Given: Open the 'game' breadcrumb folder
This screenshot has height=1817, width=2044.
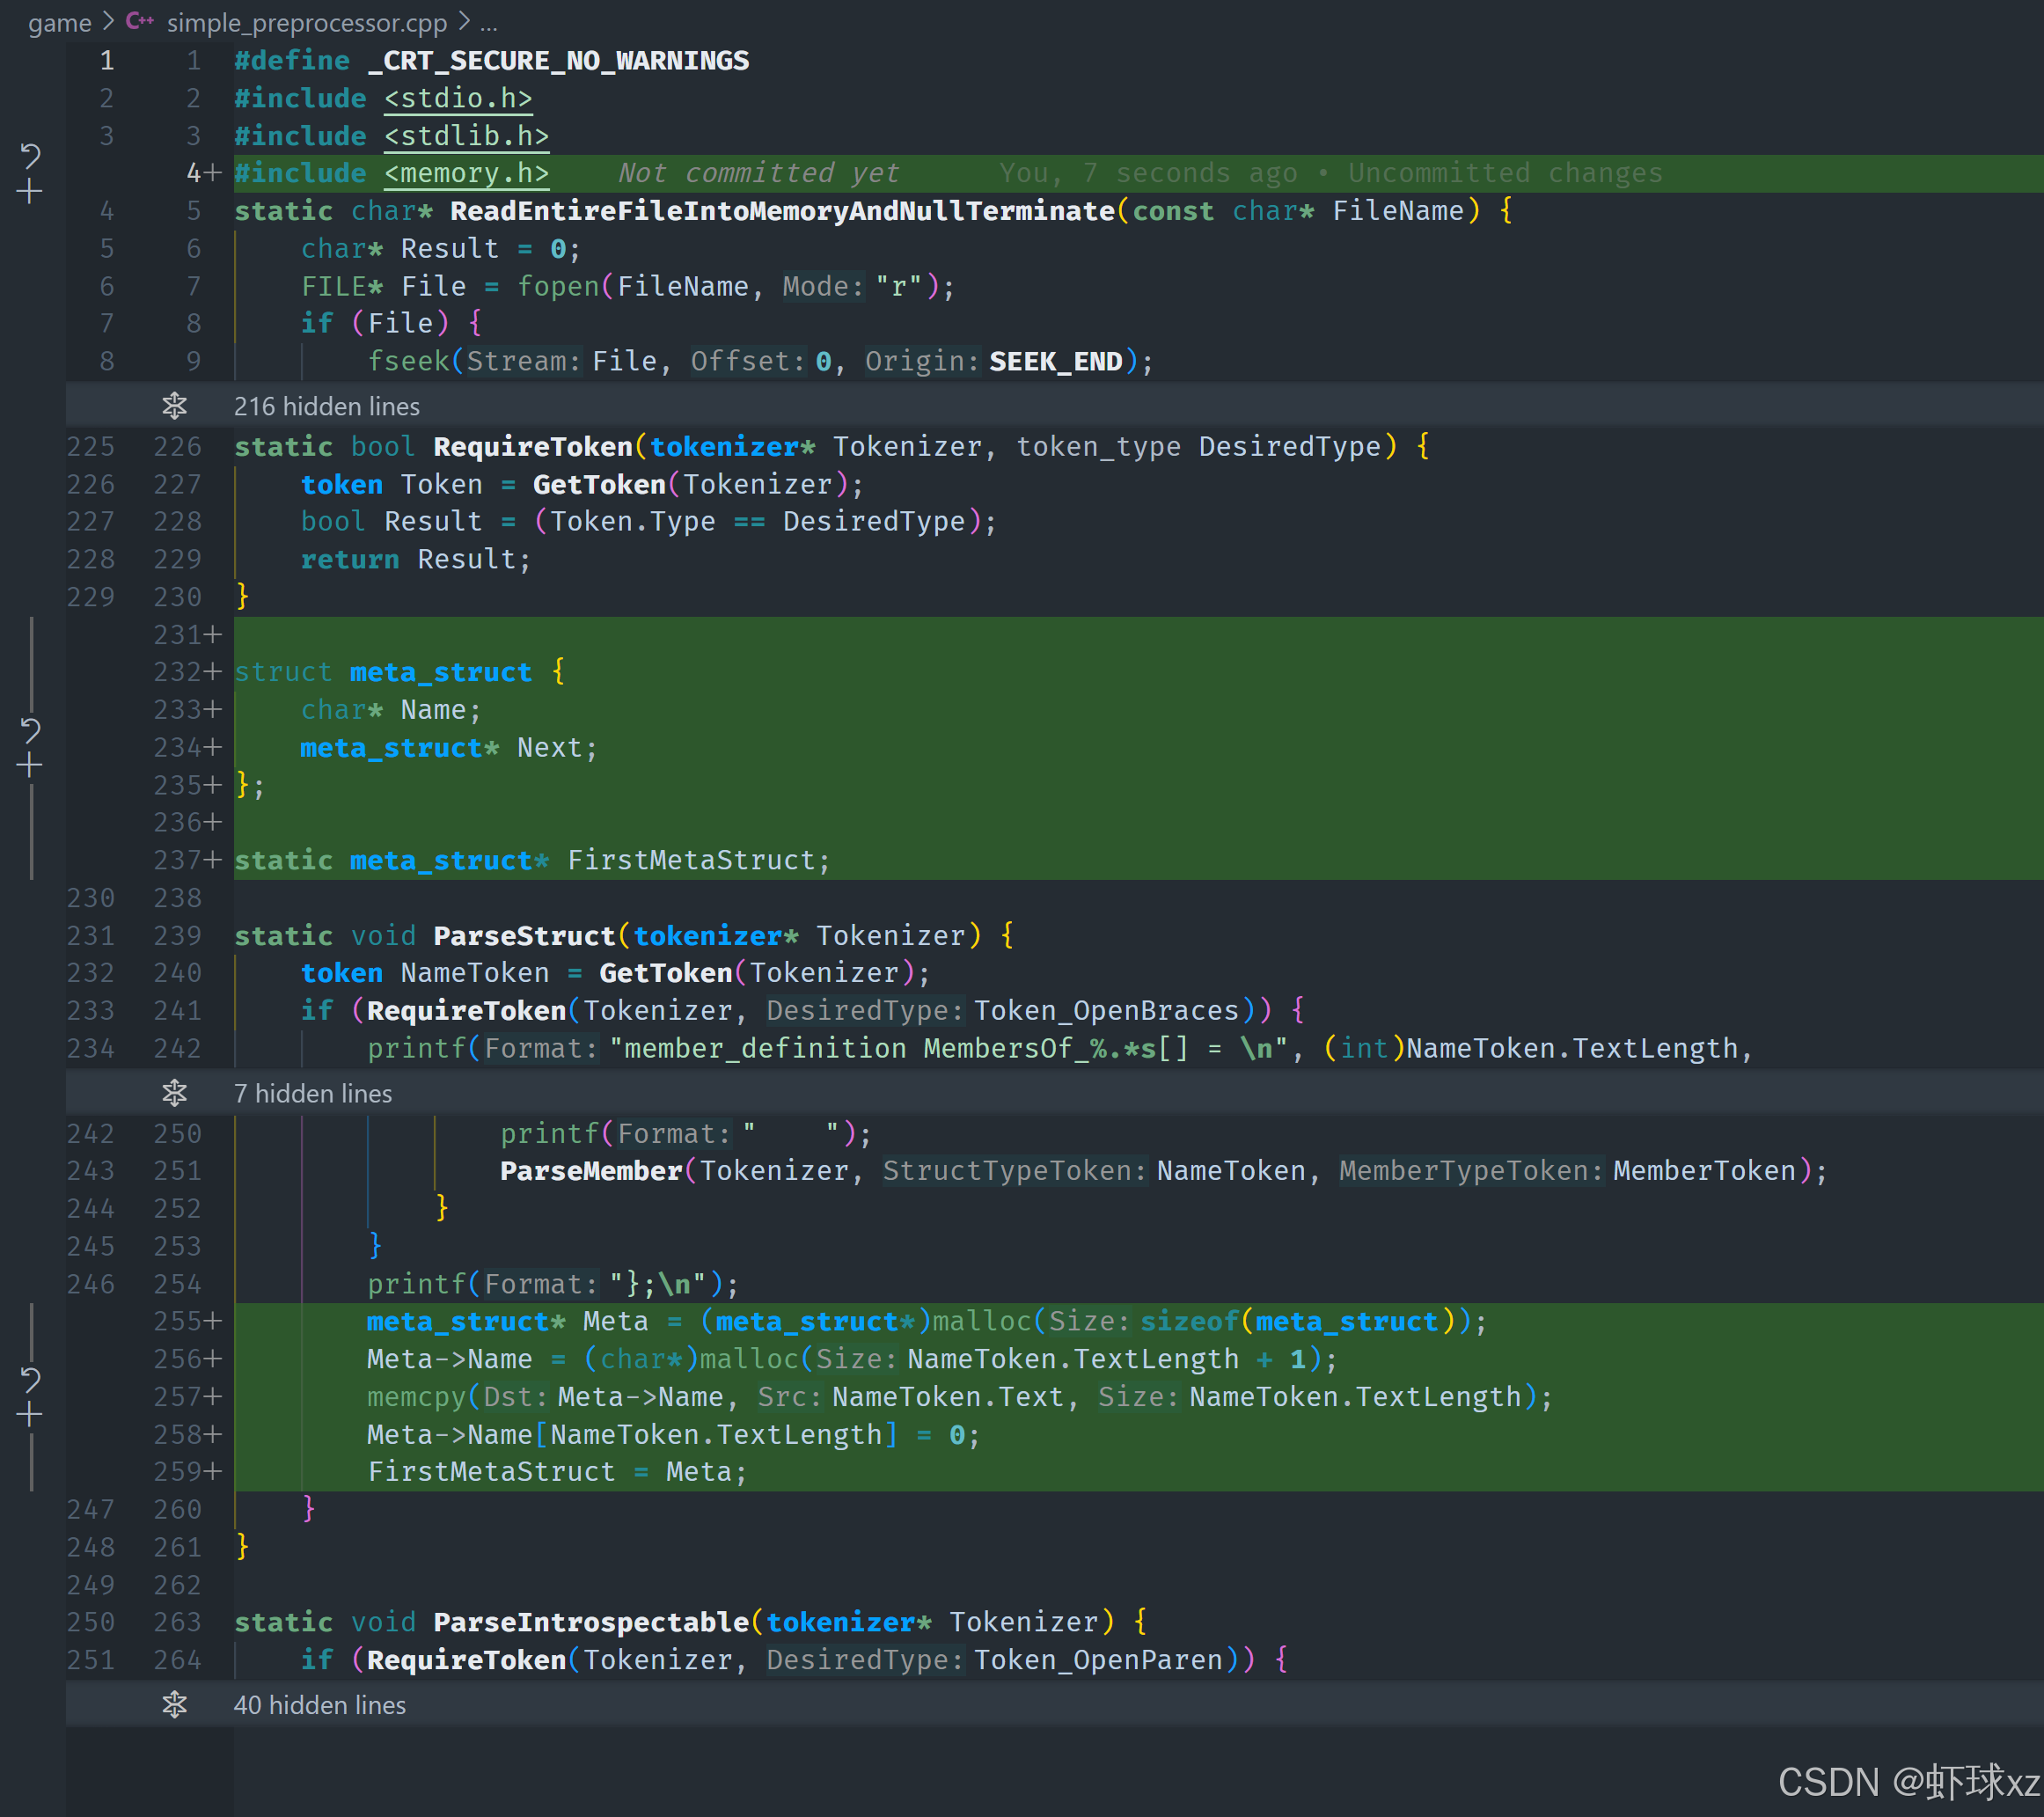Looking at the screenshot, I should (60, 22).
